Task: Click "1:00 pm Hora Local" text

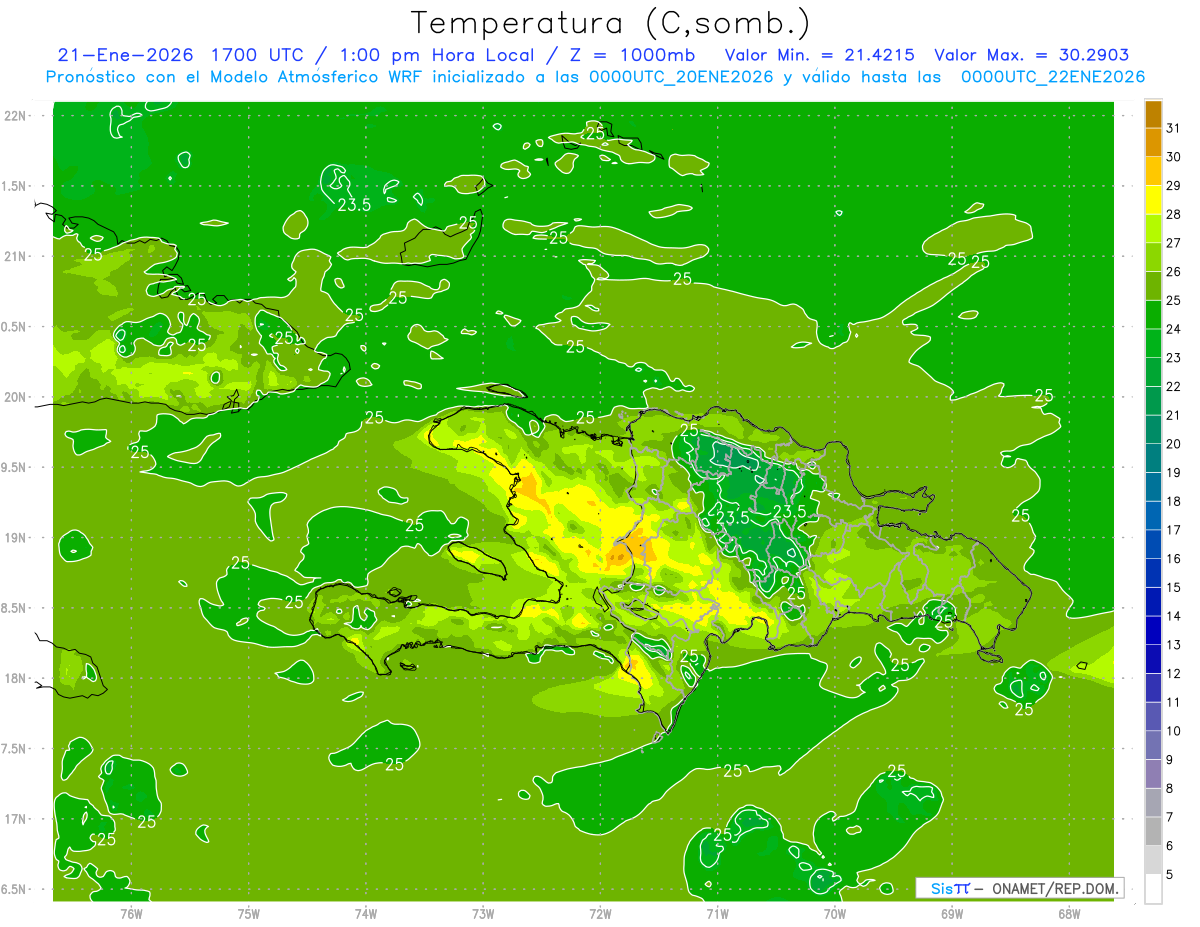Action: pyautogui.click(x=436, y=55)
